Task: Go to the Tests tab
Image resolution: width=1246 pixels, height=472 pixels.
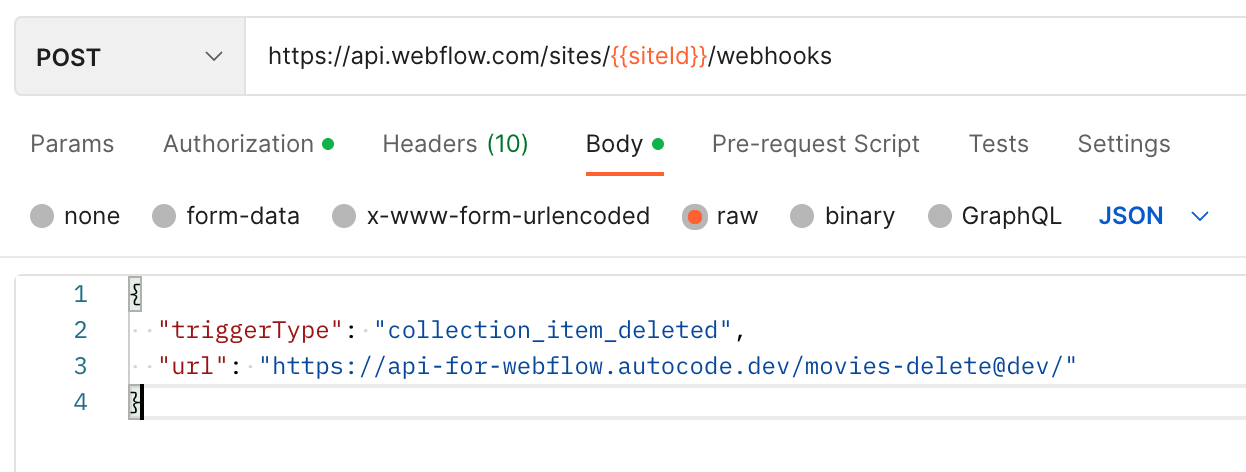Action: click(x=998, y=144)
